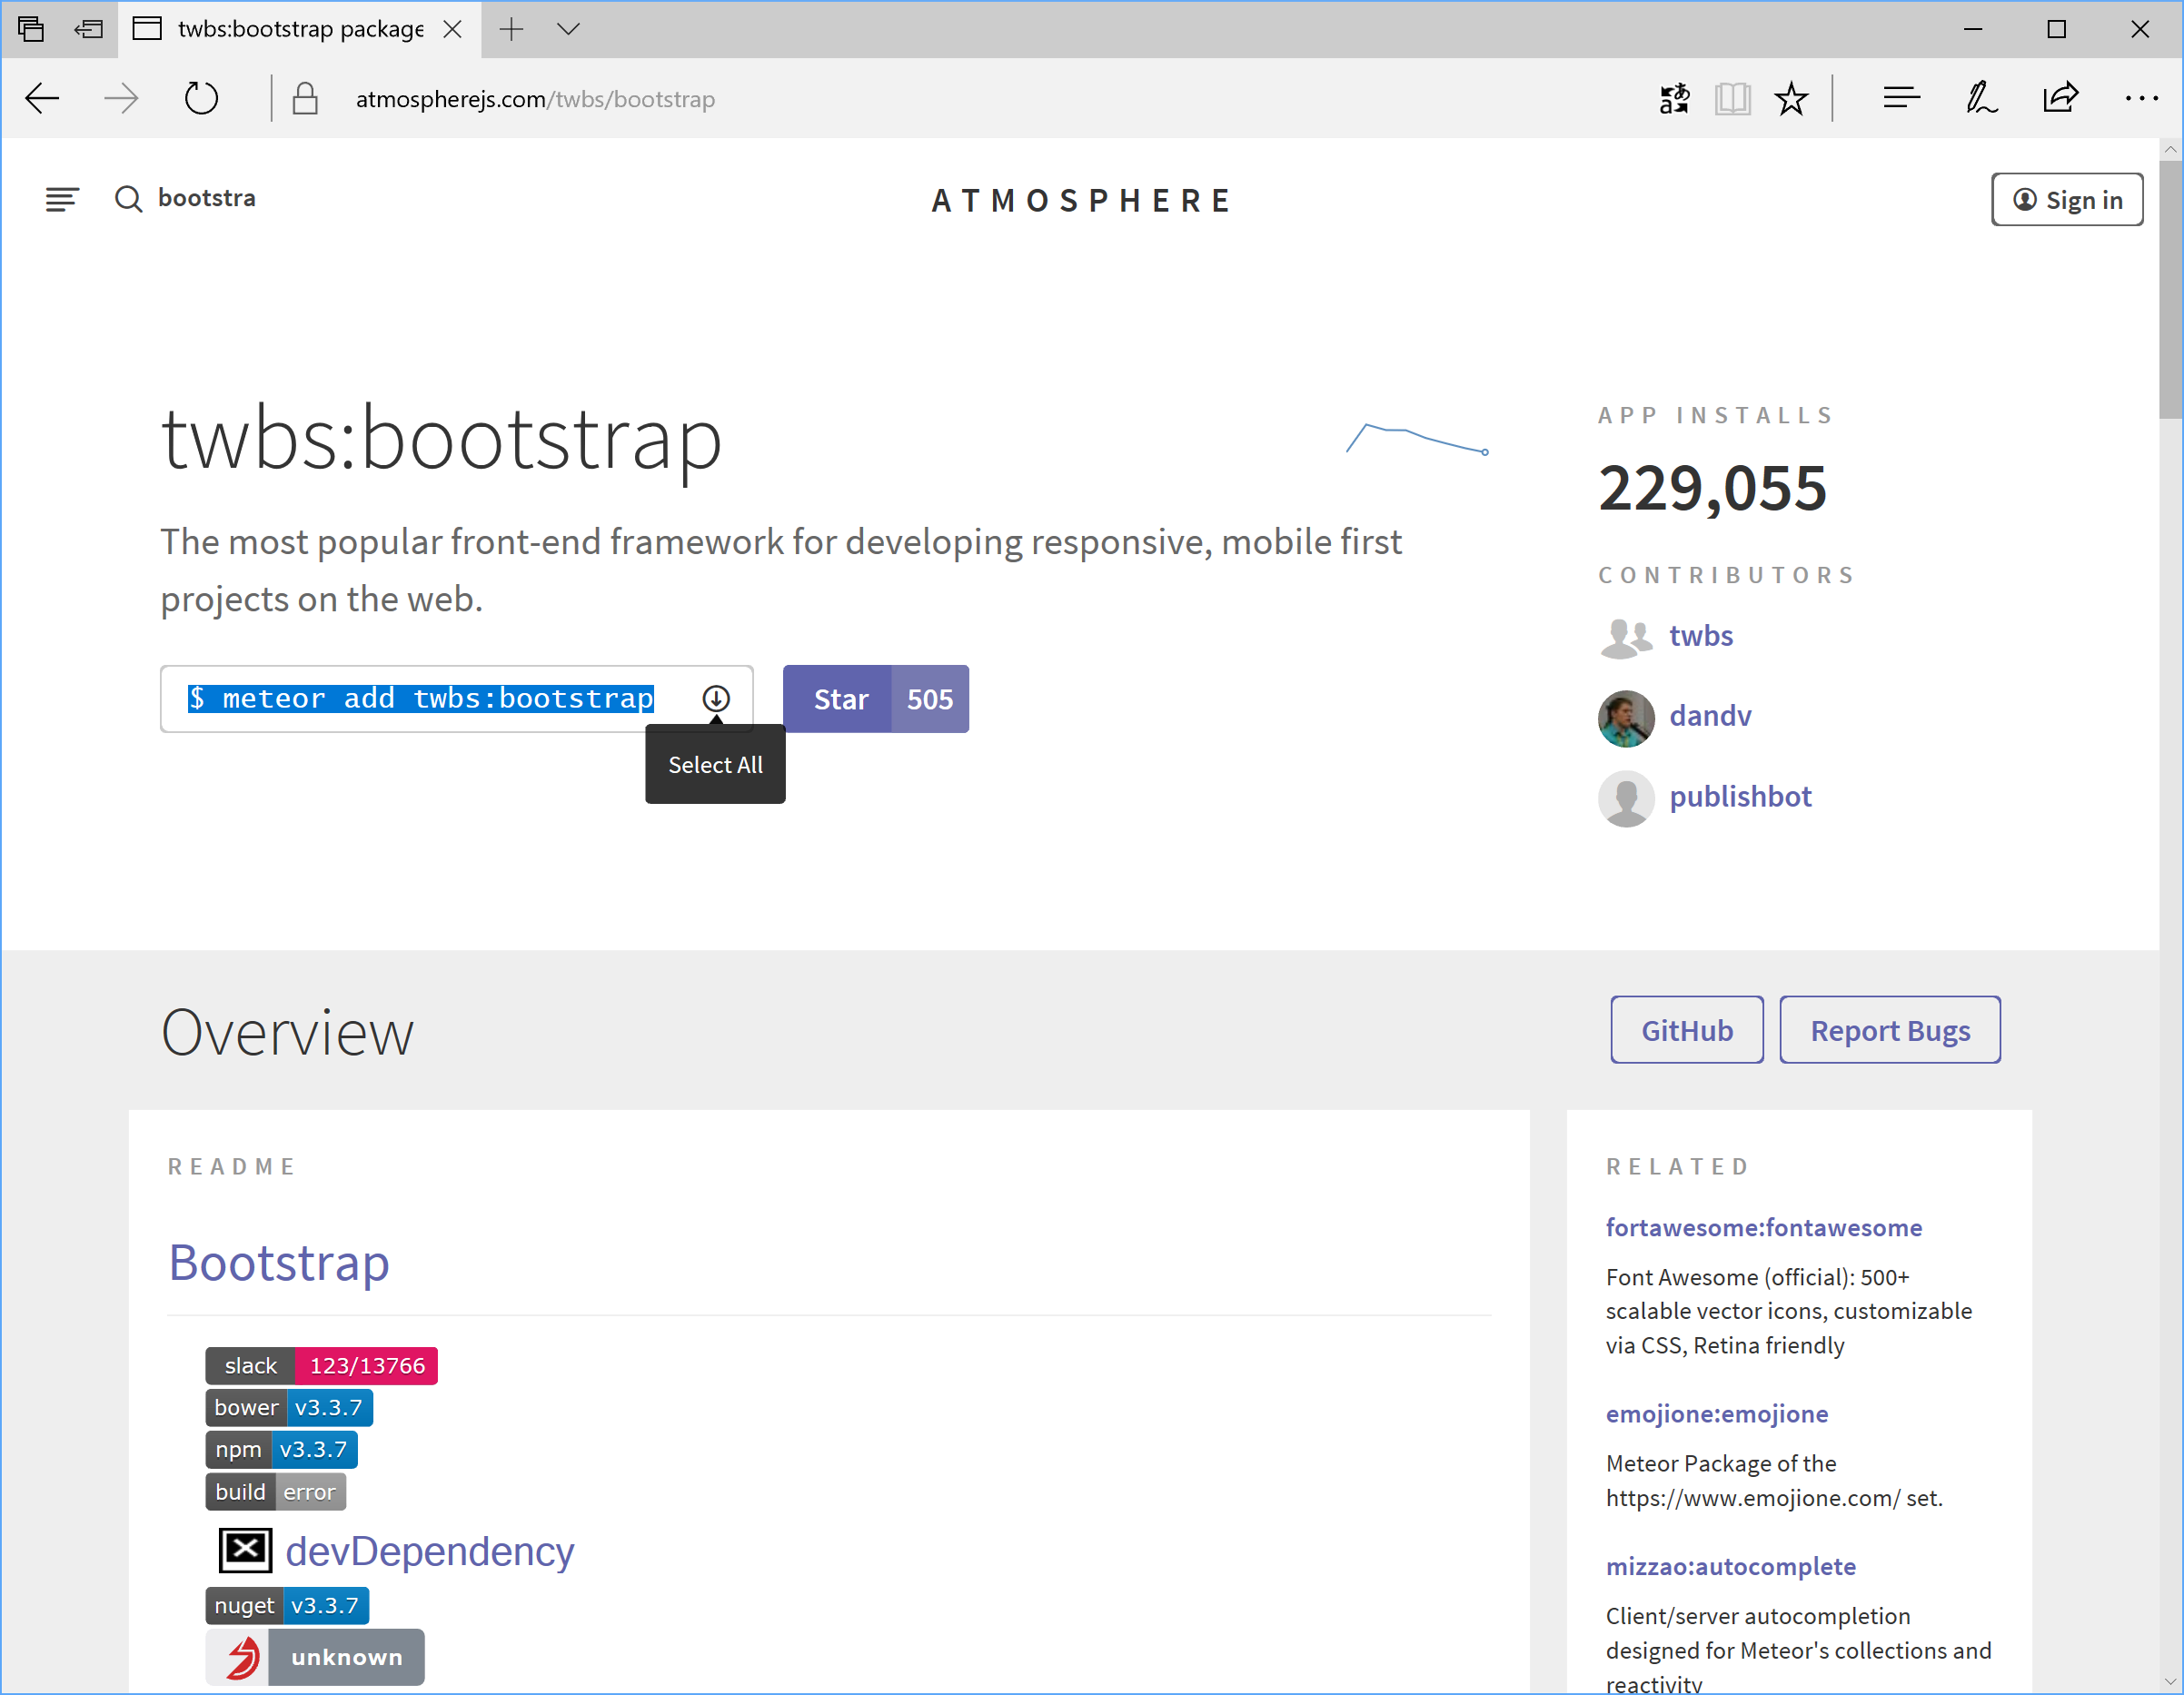The height and width of the screenshot is (1695, 2184).
Task: Add this page to favorites
Action: pos(1791,97)
